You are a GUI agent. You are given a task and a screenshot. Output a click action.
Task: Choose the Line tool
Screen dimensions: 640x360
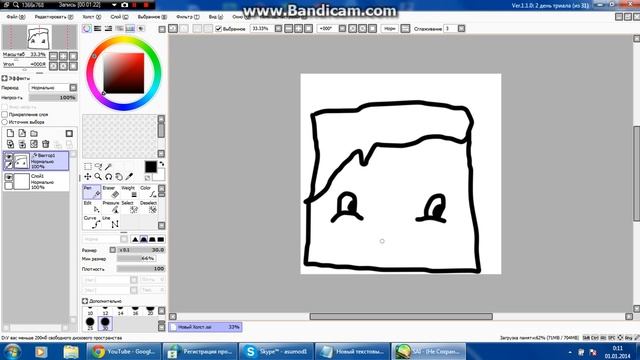tap(110, 222)
